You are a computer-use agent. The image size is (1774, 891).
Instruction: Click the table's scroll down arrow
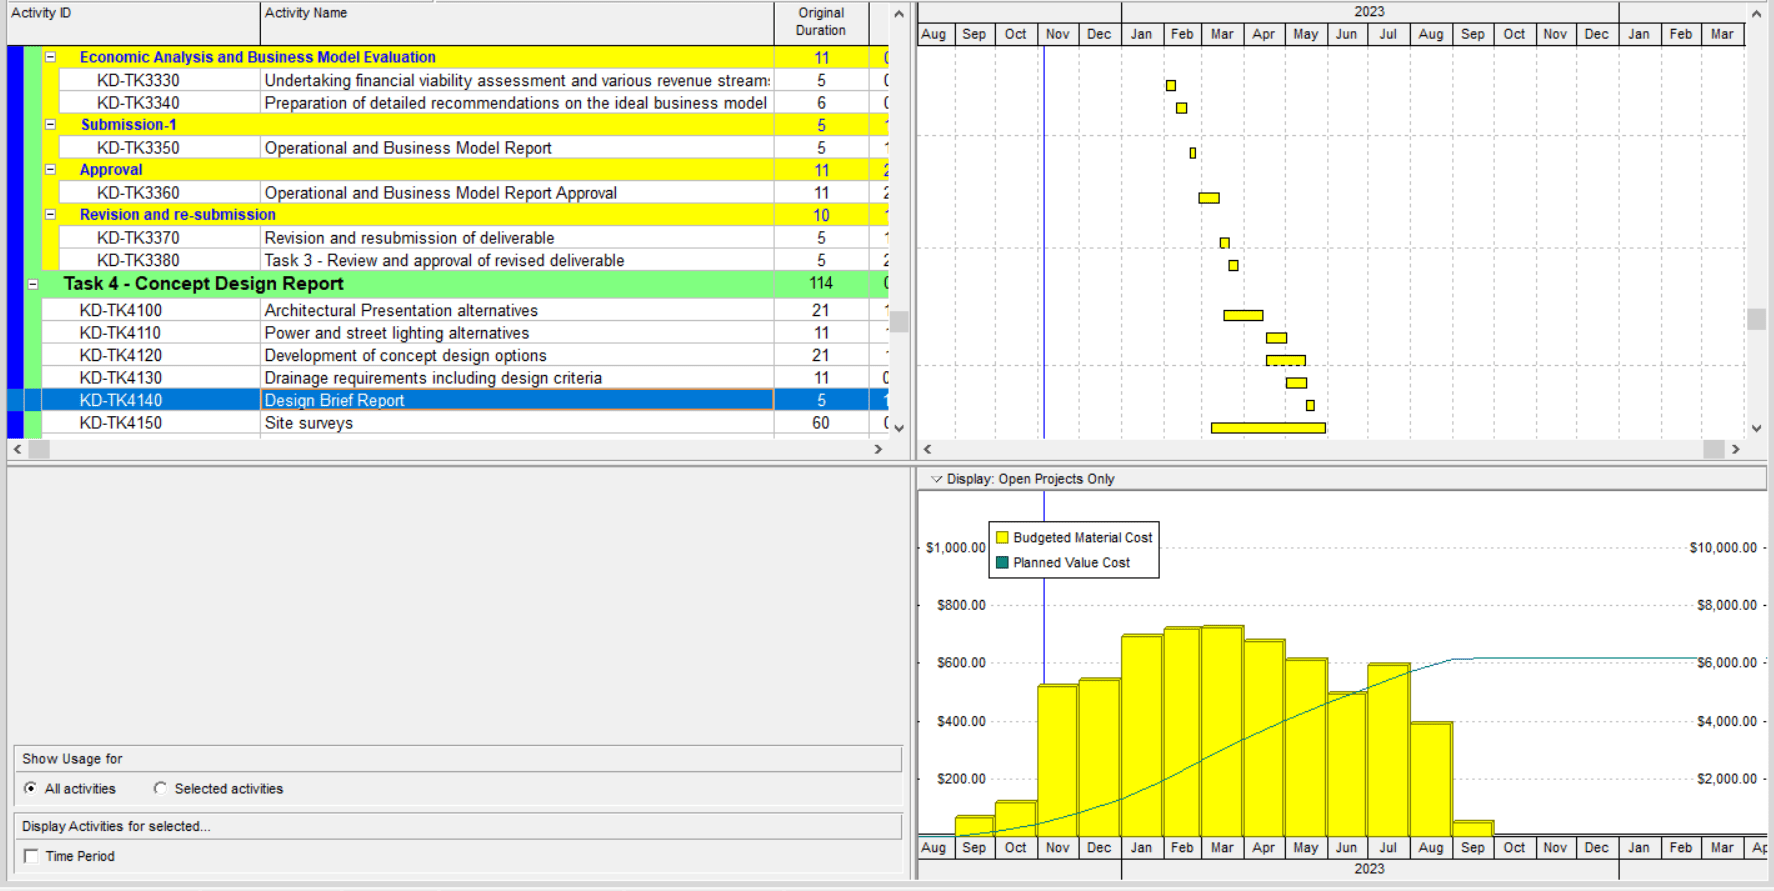click(x=898, y=428)
